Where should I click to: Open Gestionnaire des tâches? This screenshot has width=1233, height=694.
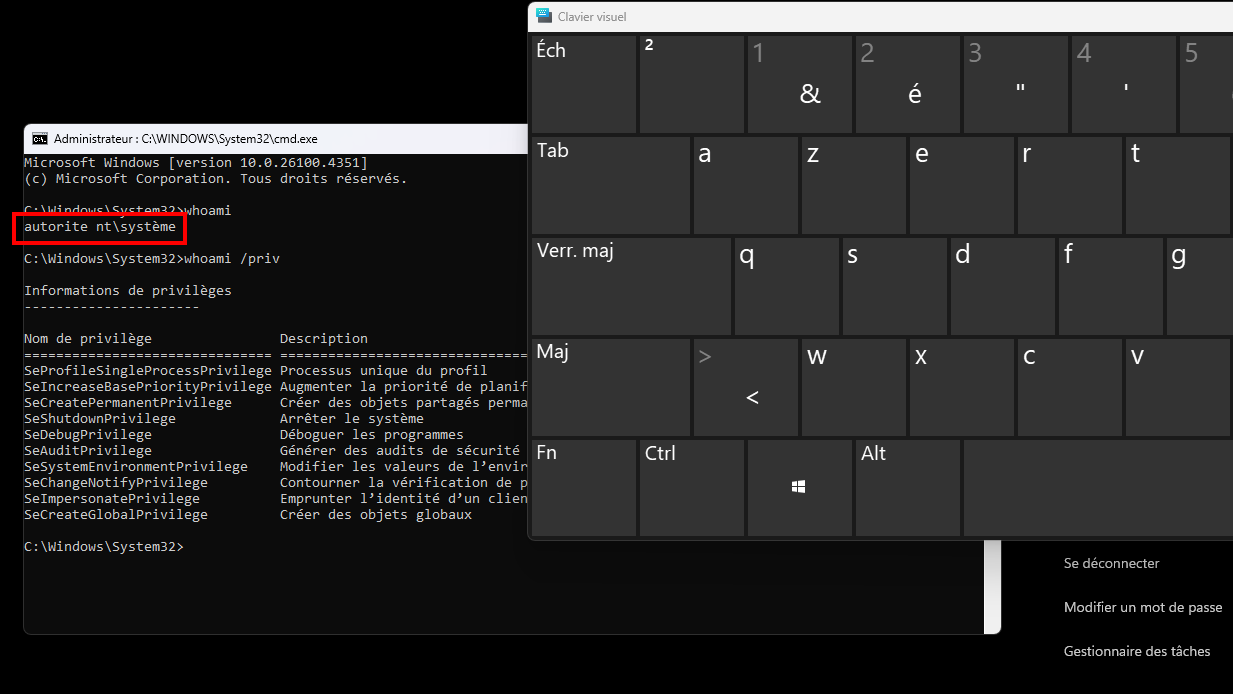click(1136, 651)
